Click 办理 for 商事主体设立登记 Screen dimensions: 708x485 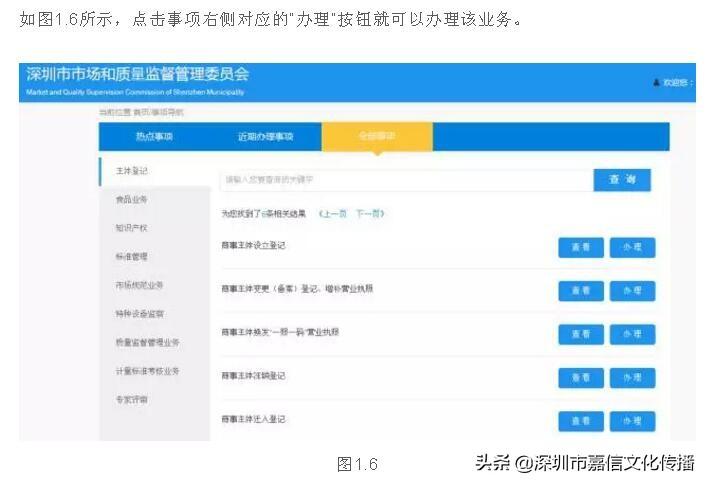(x=632, y=248)
